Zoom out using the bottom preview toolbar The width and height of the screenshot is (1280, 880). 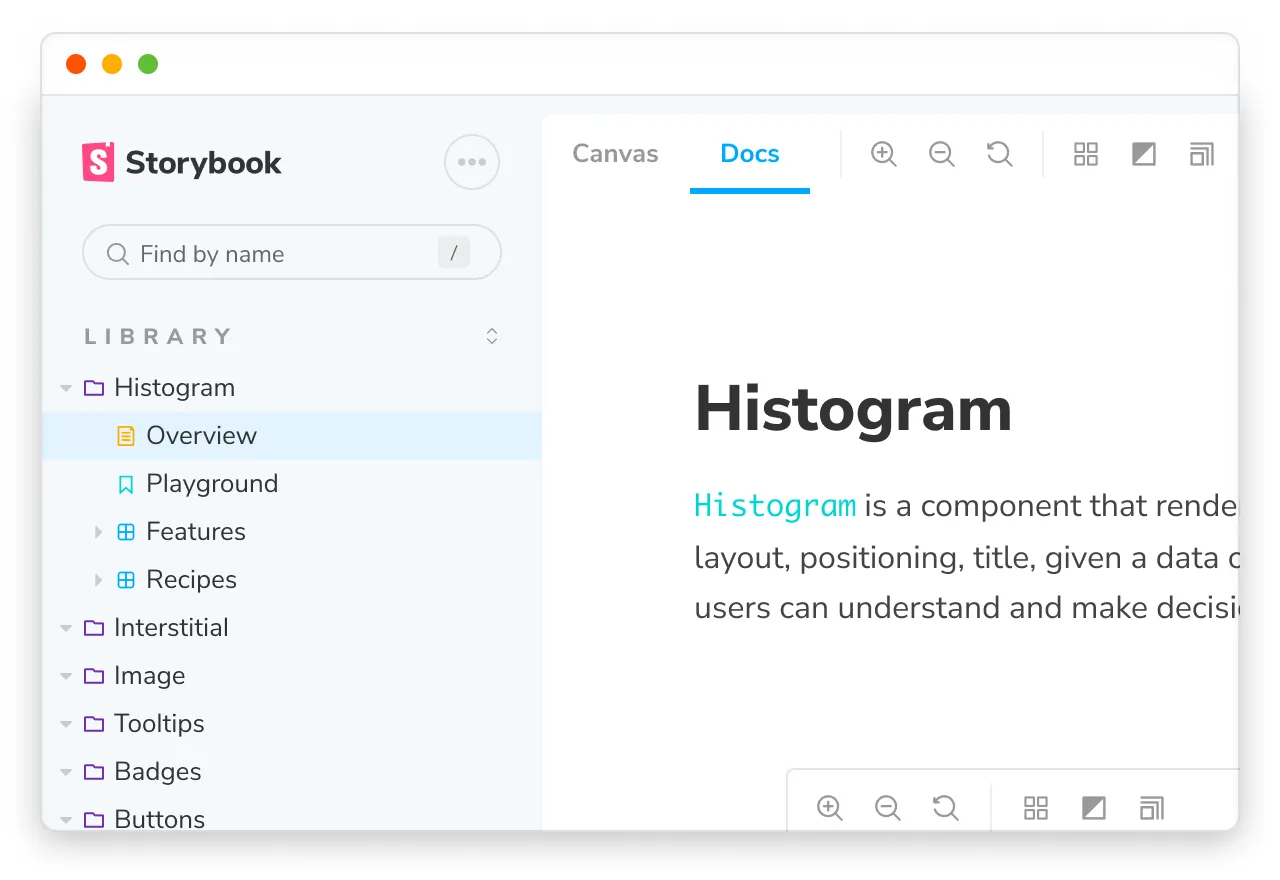(x=887, y=808)
